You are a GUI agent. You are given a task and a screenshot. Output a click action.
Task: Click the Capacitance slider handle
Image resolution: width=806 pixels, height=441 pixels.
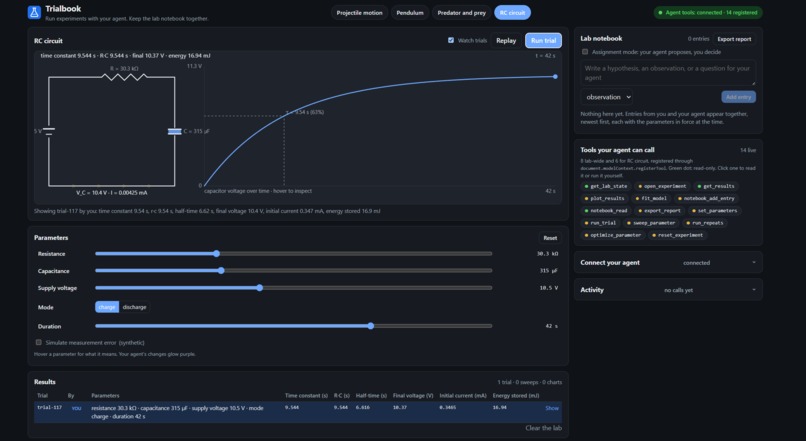(221, 270)
